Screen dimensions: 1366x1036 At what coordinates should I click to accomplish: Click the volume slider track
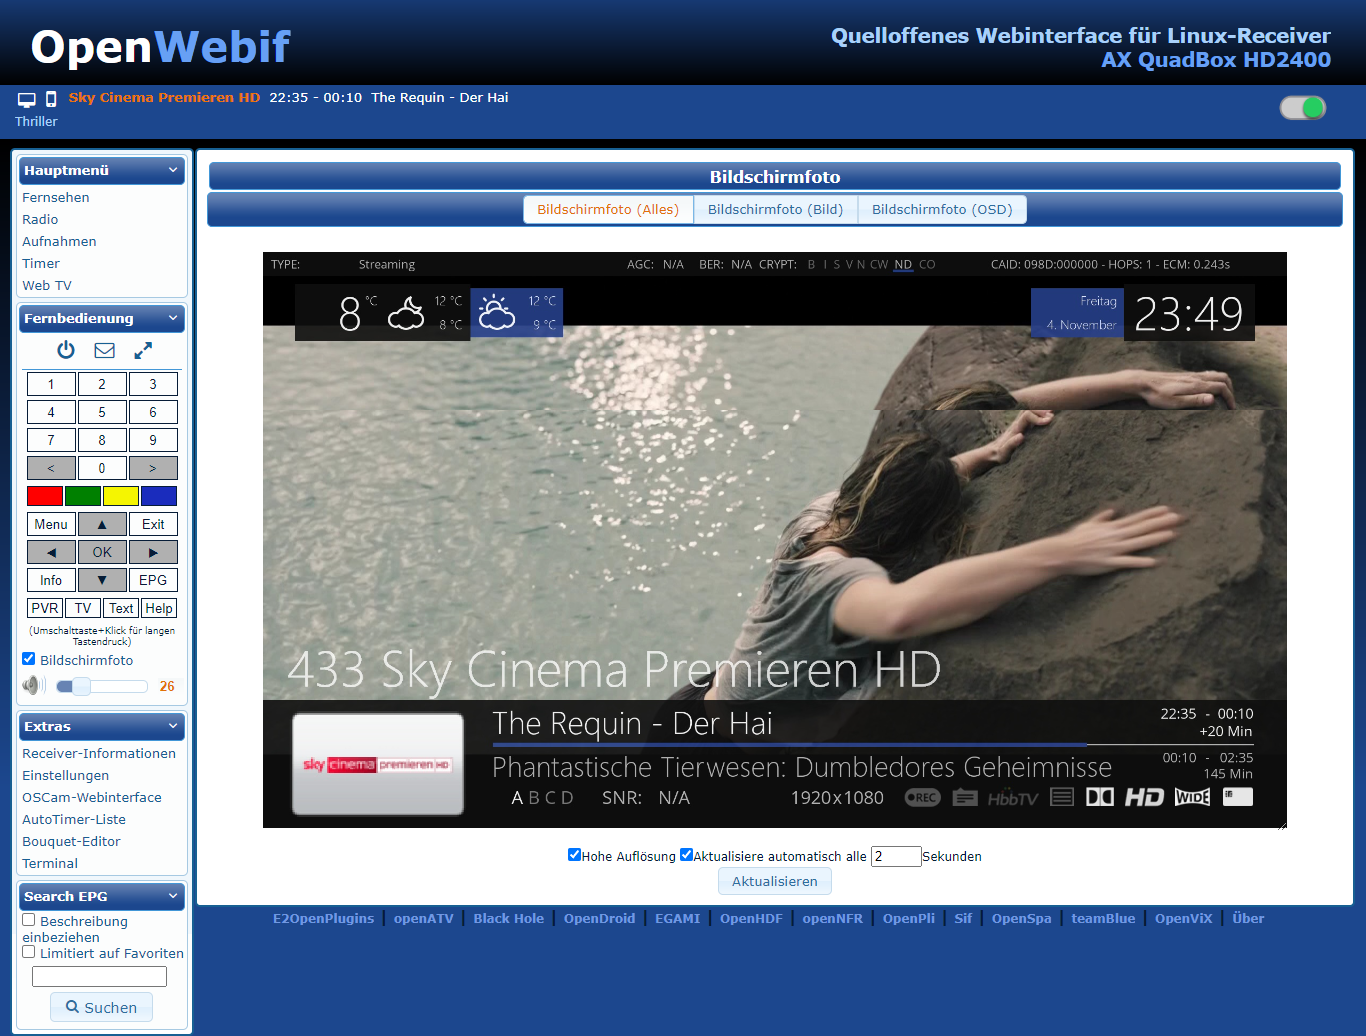click(102, 686)
